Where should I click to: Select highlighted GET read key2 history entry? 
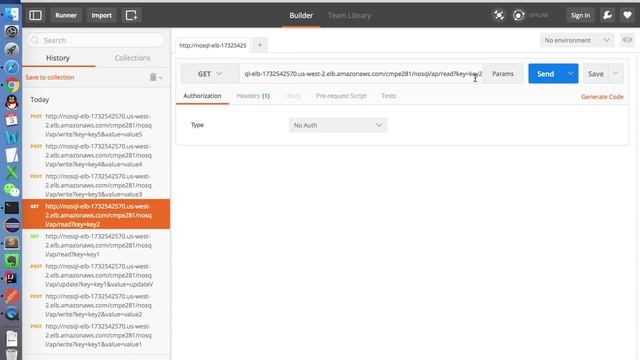coord(96,215)
